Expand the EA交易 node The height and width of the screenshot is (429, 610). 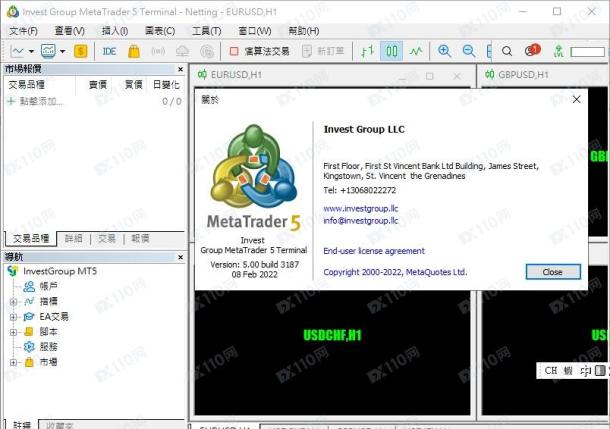click(13, 317)
